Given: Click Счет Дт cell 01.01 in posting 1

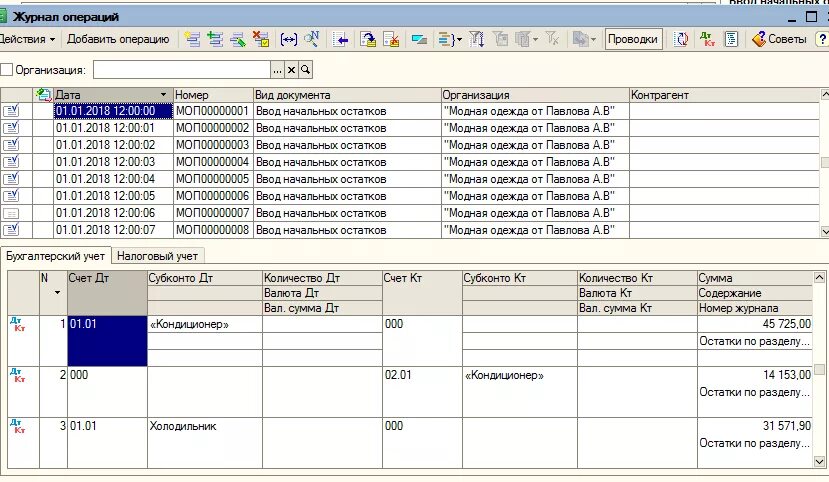Looking at the screenshot, I should point(107,341).
